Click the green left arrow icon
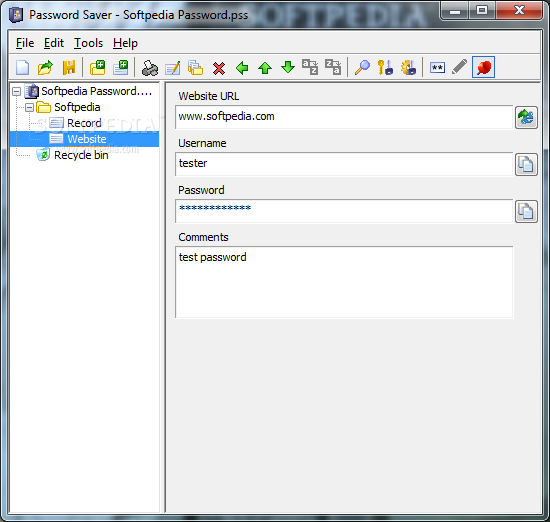550x522 pixels. (242, 67)
